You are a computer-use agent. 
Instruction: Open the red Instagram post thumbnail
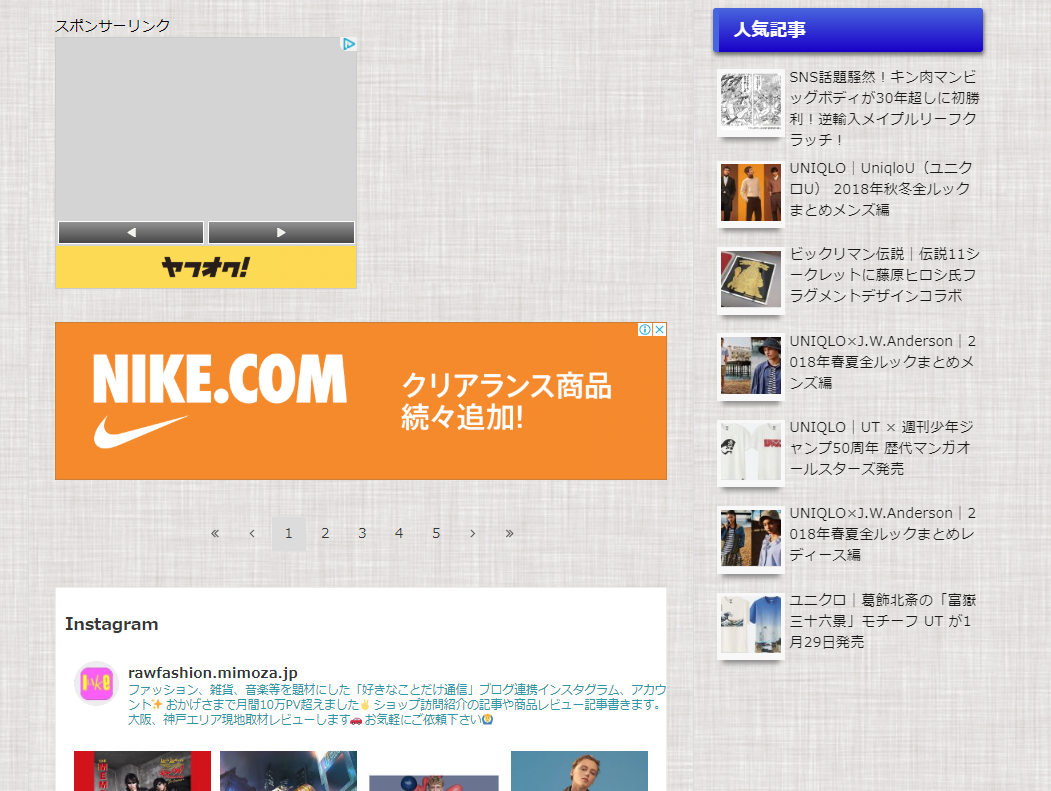point(142,771)
